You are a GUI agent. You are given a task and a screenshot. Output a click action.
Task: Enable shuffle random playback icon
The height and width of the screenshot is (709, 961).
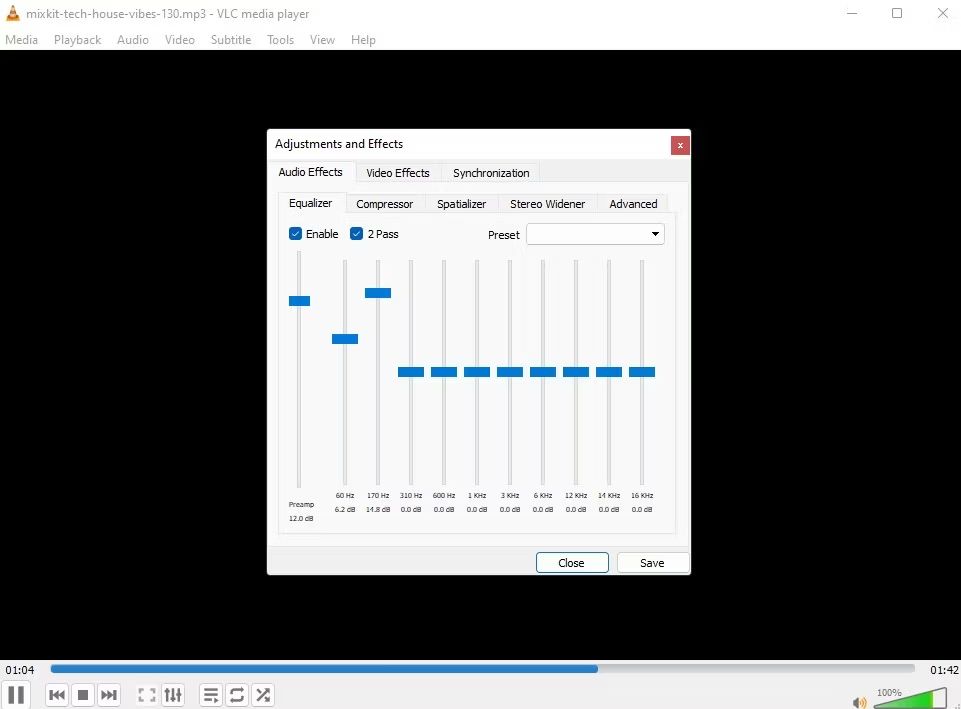point(263,694)
